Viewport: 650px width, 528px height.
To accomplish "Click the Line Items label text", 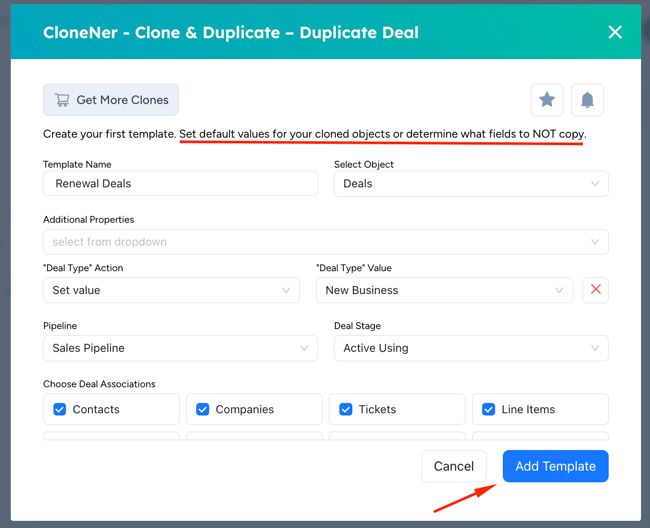I will [528, 409].
